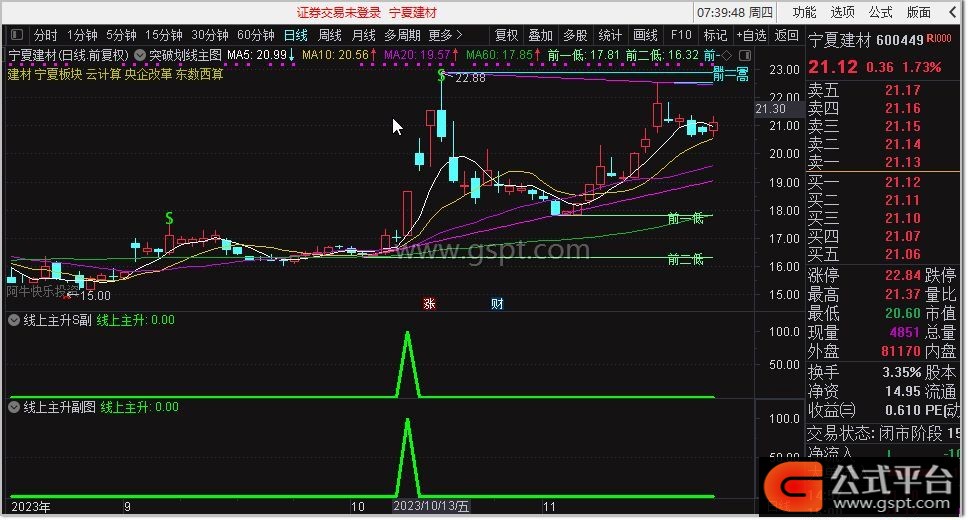
Task: Click the 云计算 concept tag
Action: pos(103,74)
